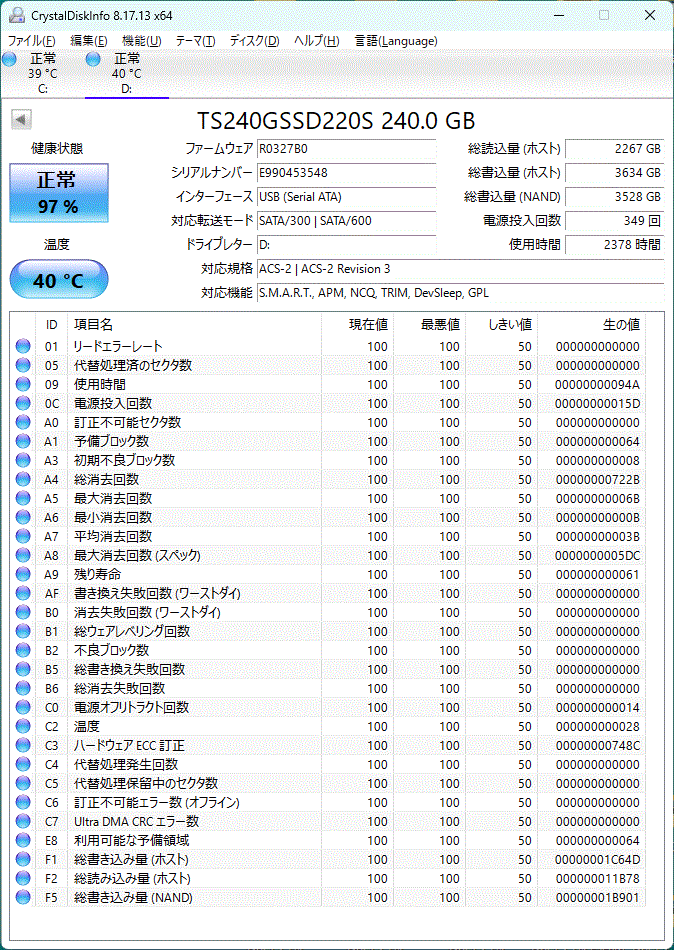Click the 生の値 column header
The image size is (674, 950).
tap(592, 325)
